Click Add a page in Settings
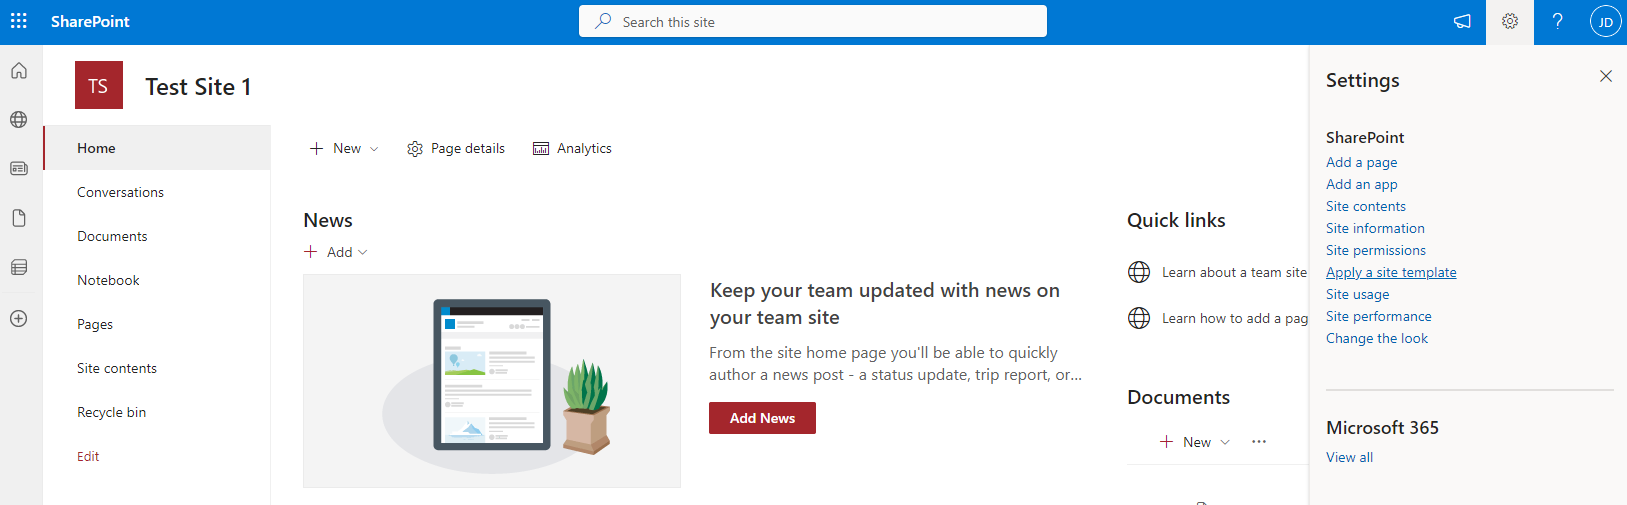Viewport: 1627px width, 505px height. [1361, 162]
